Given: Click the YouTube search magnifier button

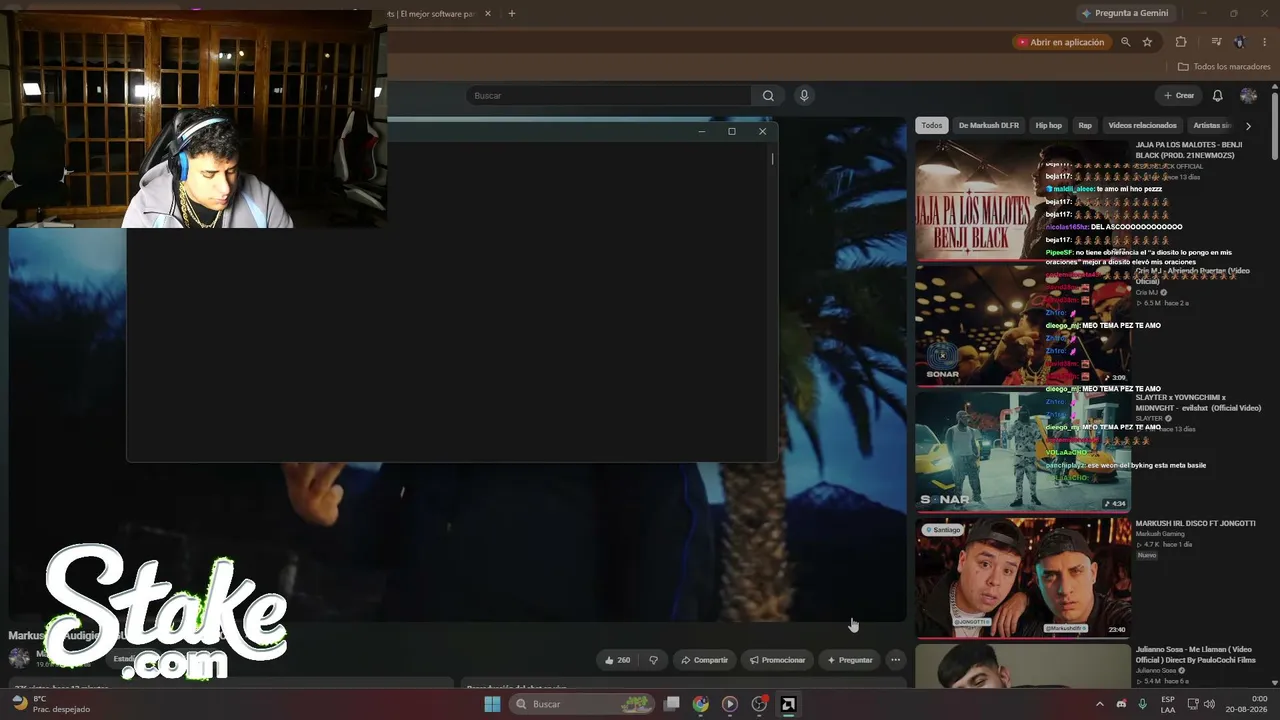Looking at the screenshot, I should pyautogui.click(x=768, y=96).
